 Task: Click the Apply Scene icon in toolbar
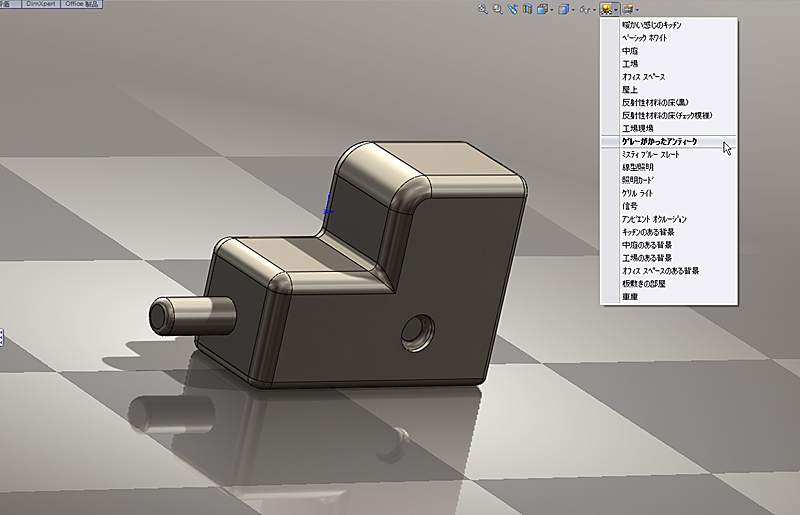[606, 9]
